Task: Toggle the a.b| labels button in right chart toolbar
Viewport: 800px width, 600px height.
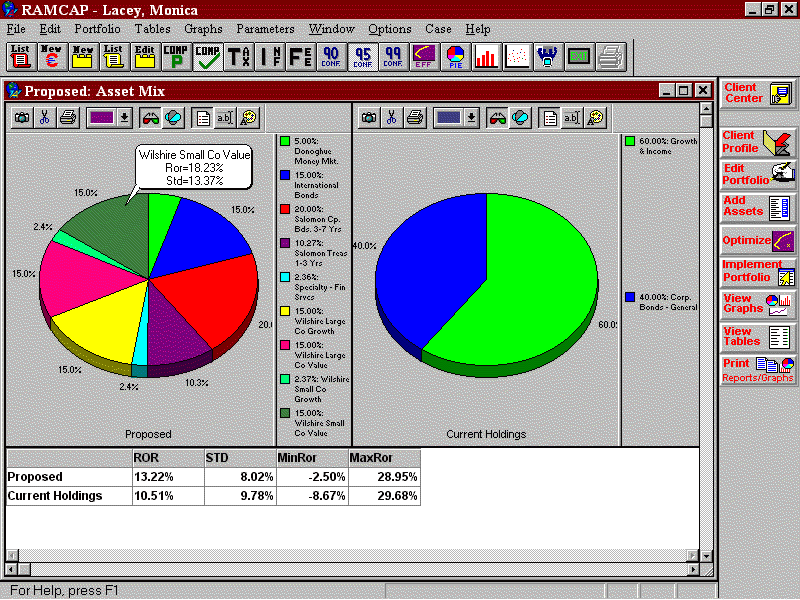Action: coord(571,118)
